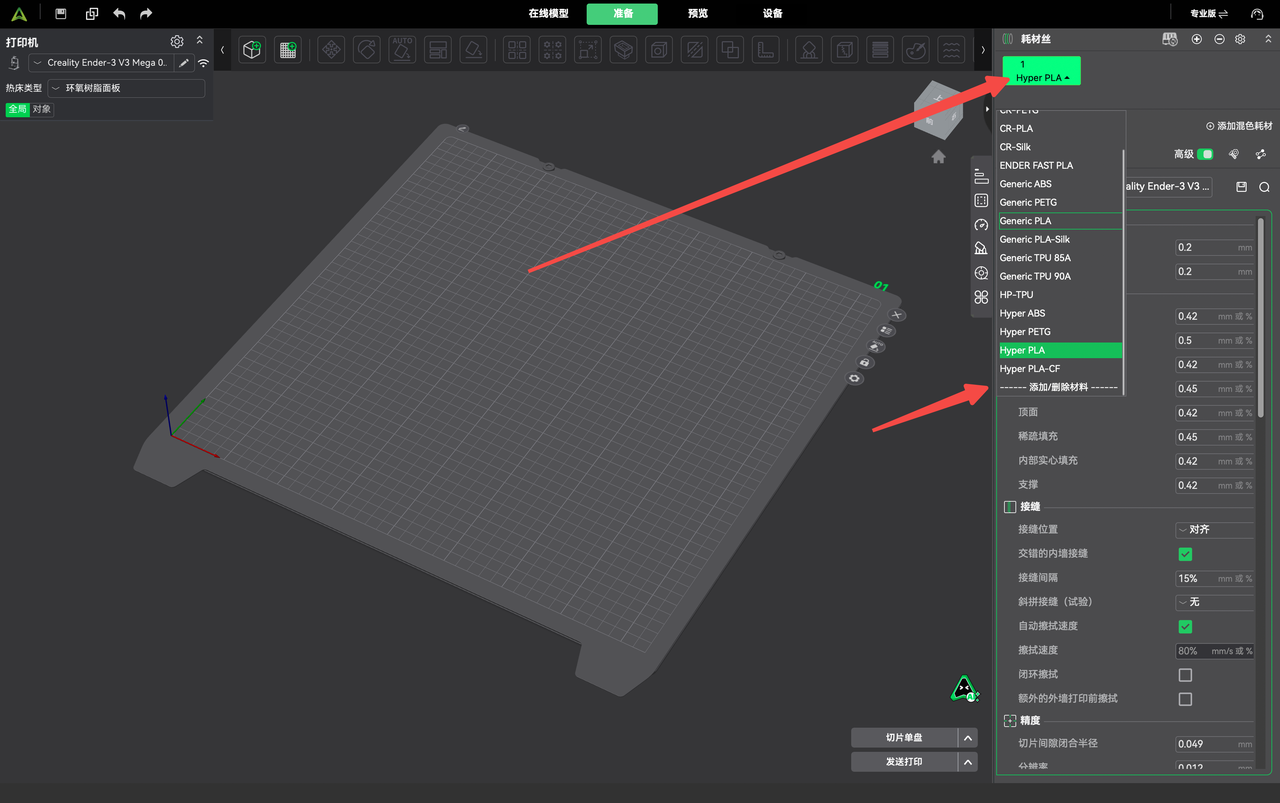Remove a filament with minus icon
Screen dimensions: 1280x803
click(1219, 39)
